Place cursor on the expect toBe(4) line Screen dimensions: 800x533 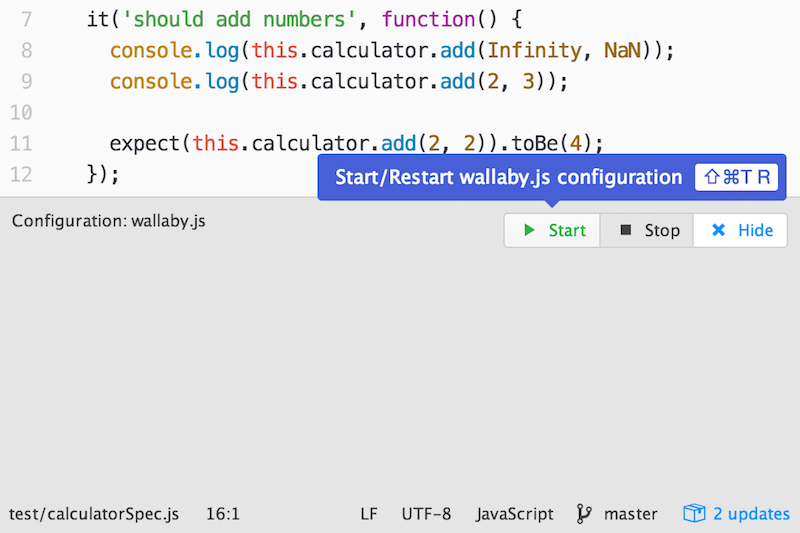(356, 143)
